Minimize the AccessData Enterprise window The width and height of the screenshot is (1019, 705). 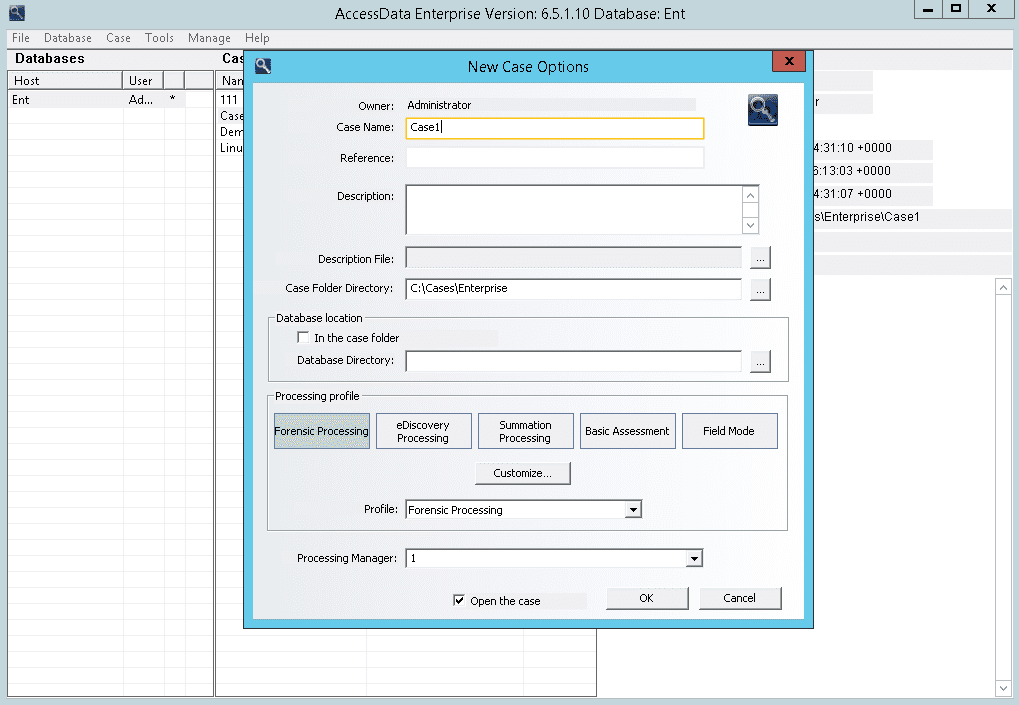pyautogui.click(x=928, y=9)
